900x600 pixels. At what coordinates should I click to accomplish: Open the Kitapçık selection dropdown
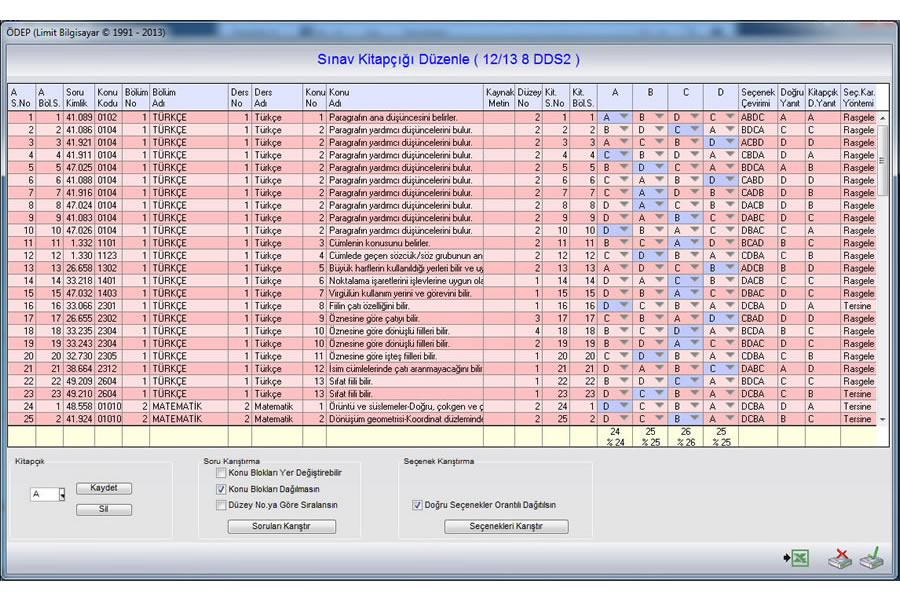coord(62,494)
